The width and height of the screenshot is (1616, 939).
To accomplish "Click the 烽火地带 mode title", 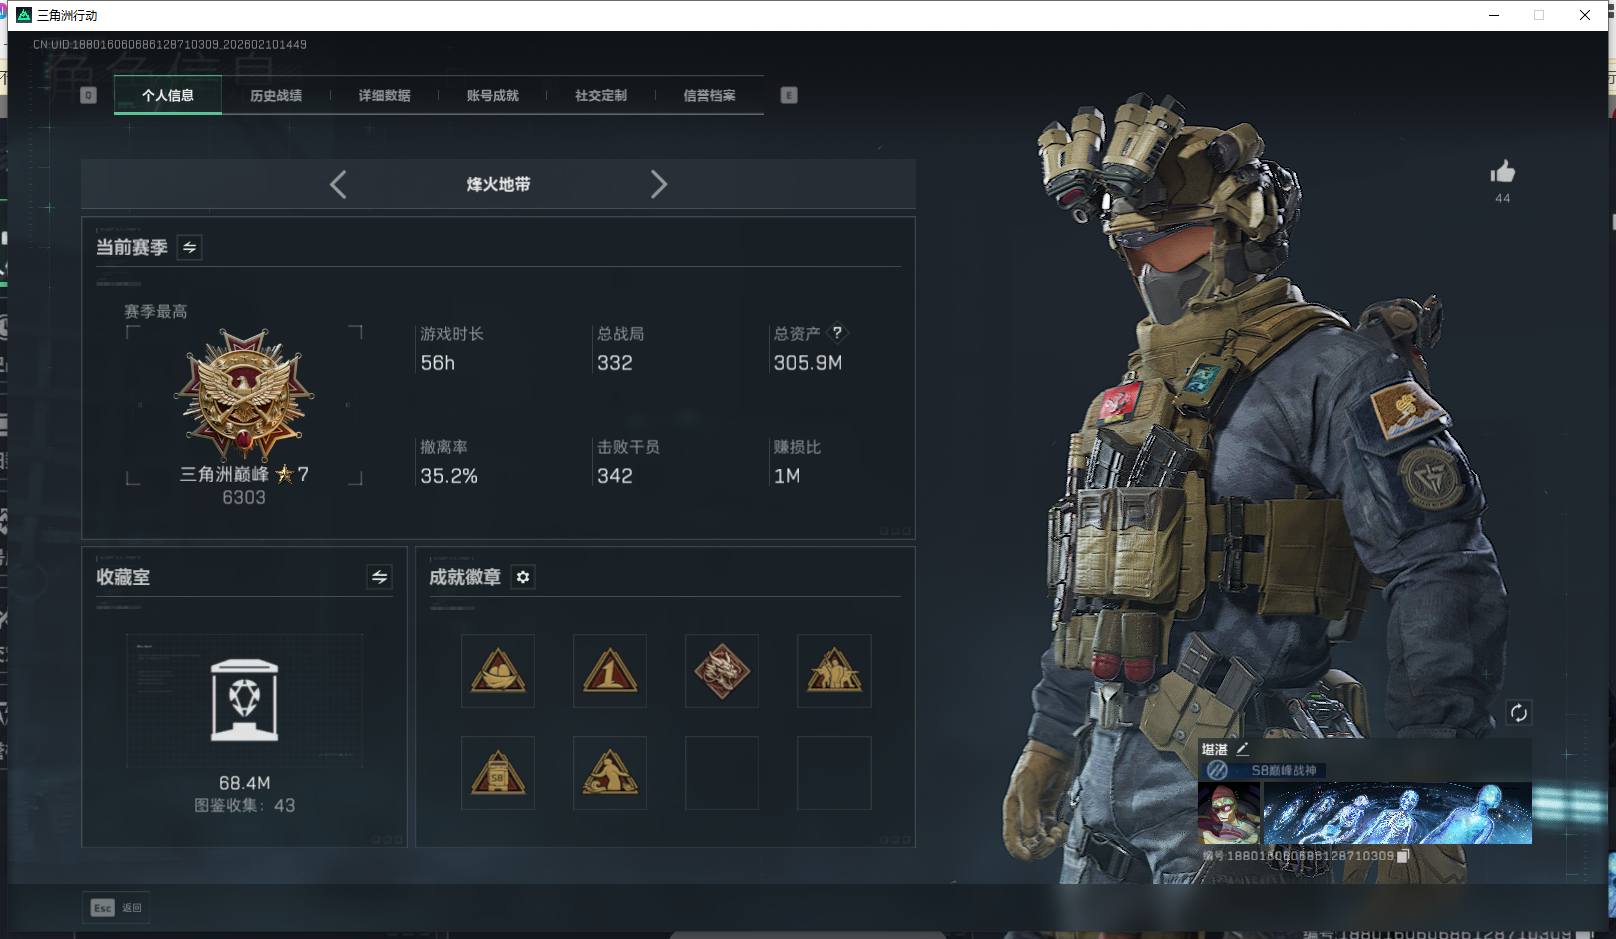I will tap(498, 184).
